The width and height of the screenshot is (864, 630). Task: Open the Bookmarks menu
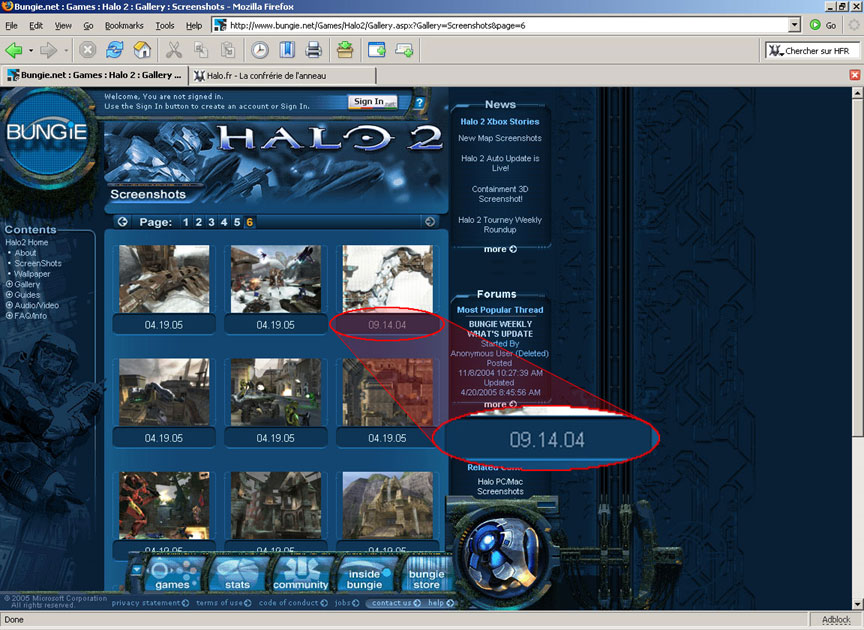[124, 25]
